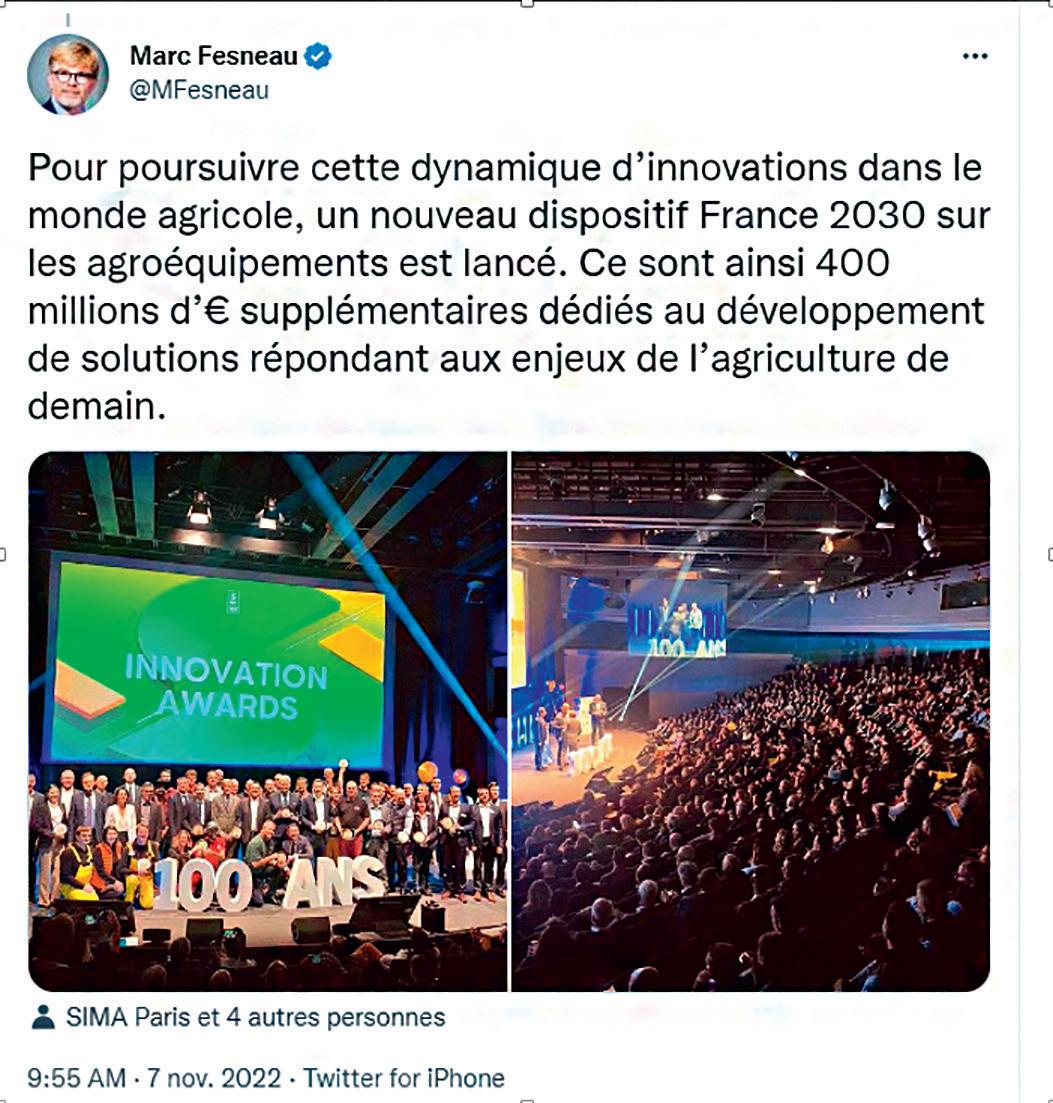Open the Twitter for iPhone source link

[x=404, y=1078]
